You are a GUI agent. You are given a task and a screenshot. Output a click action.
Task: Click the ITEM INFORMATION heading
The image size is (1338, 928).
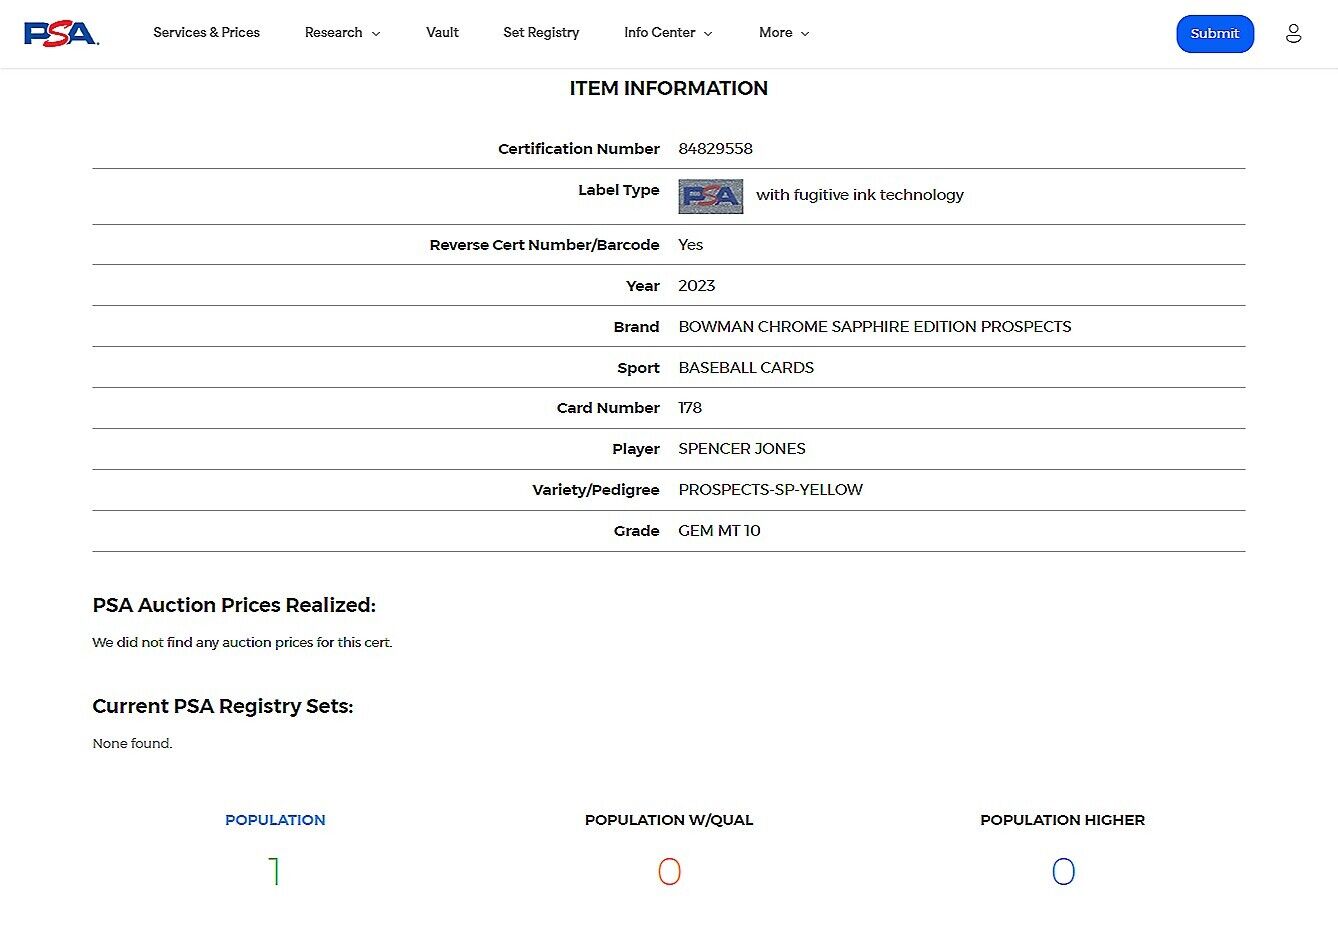pyautogui.click(x=669, y=88)
